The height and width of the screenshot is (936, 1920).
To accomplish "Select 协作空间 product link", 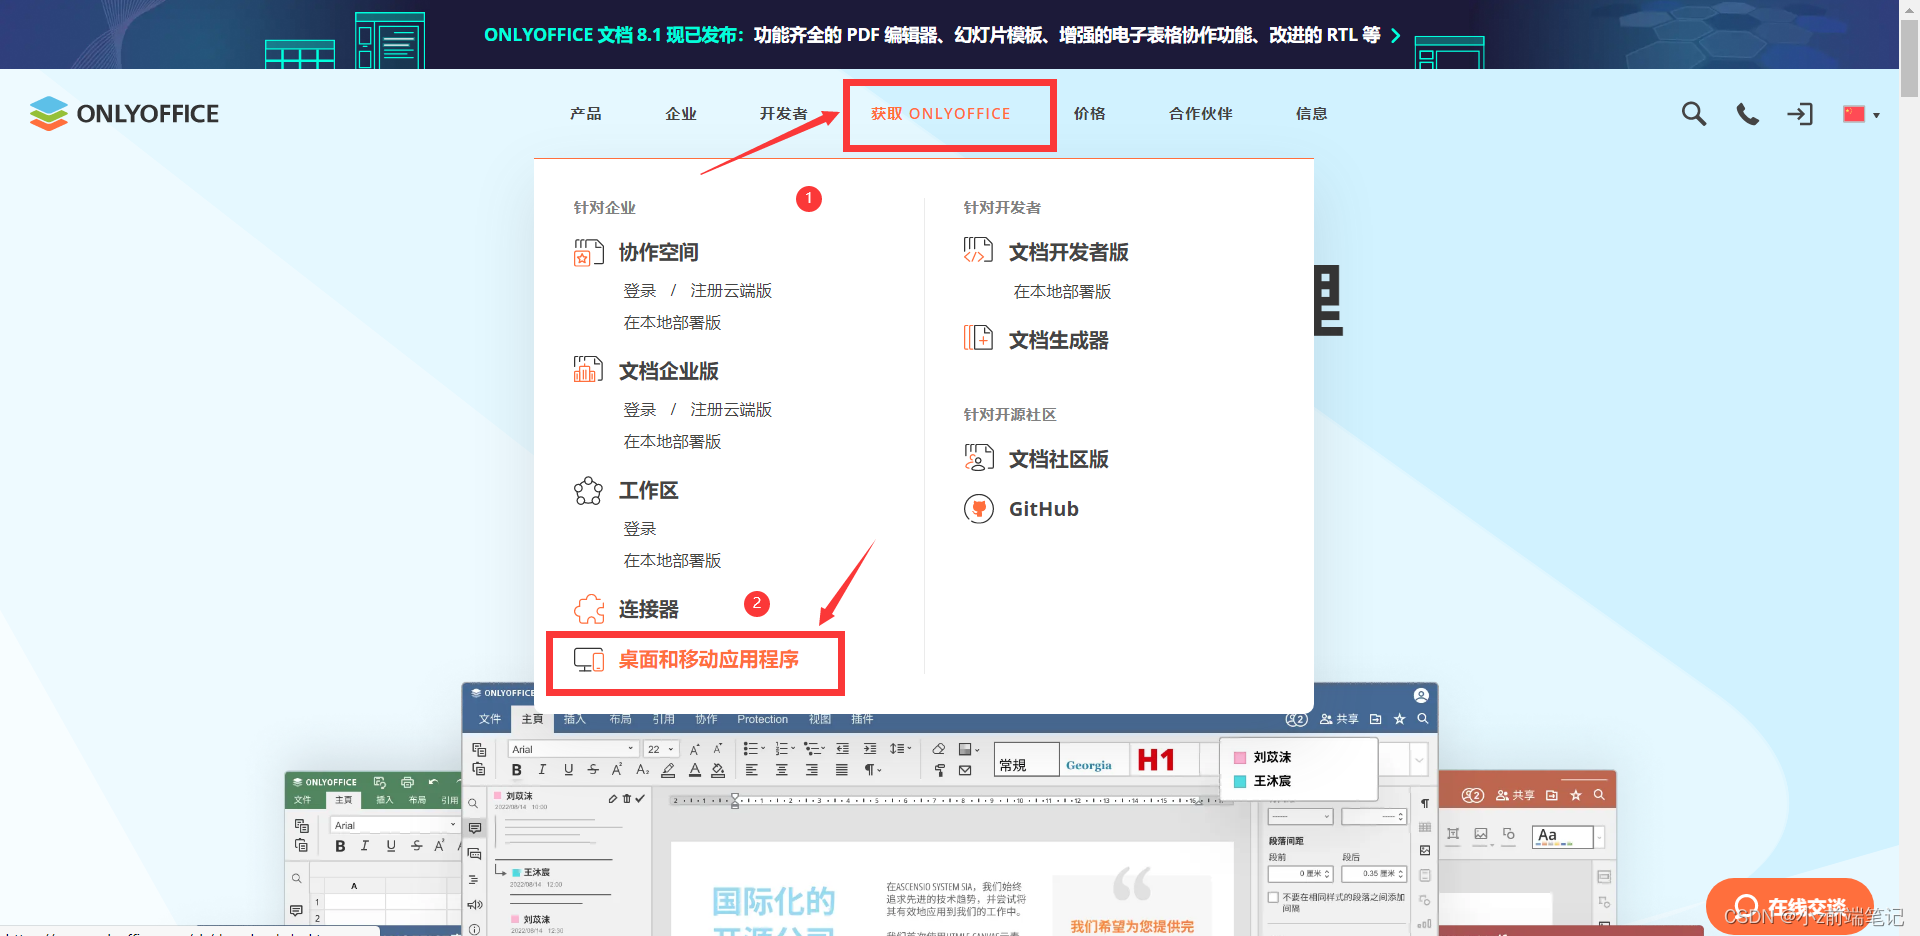I will 658,252.
